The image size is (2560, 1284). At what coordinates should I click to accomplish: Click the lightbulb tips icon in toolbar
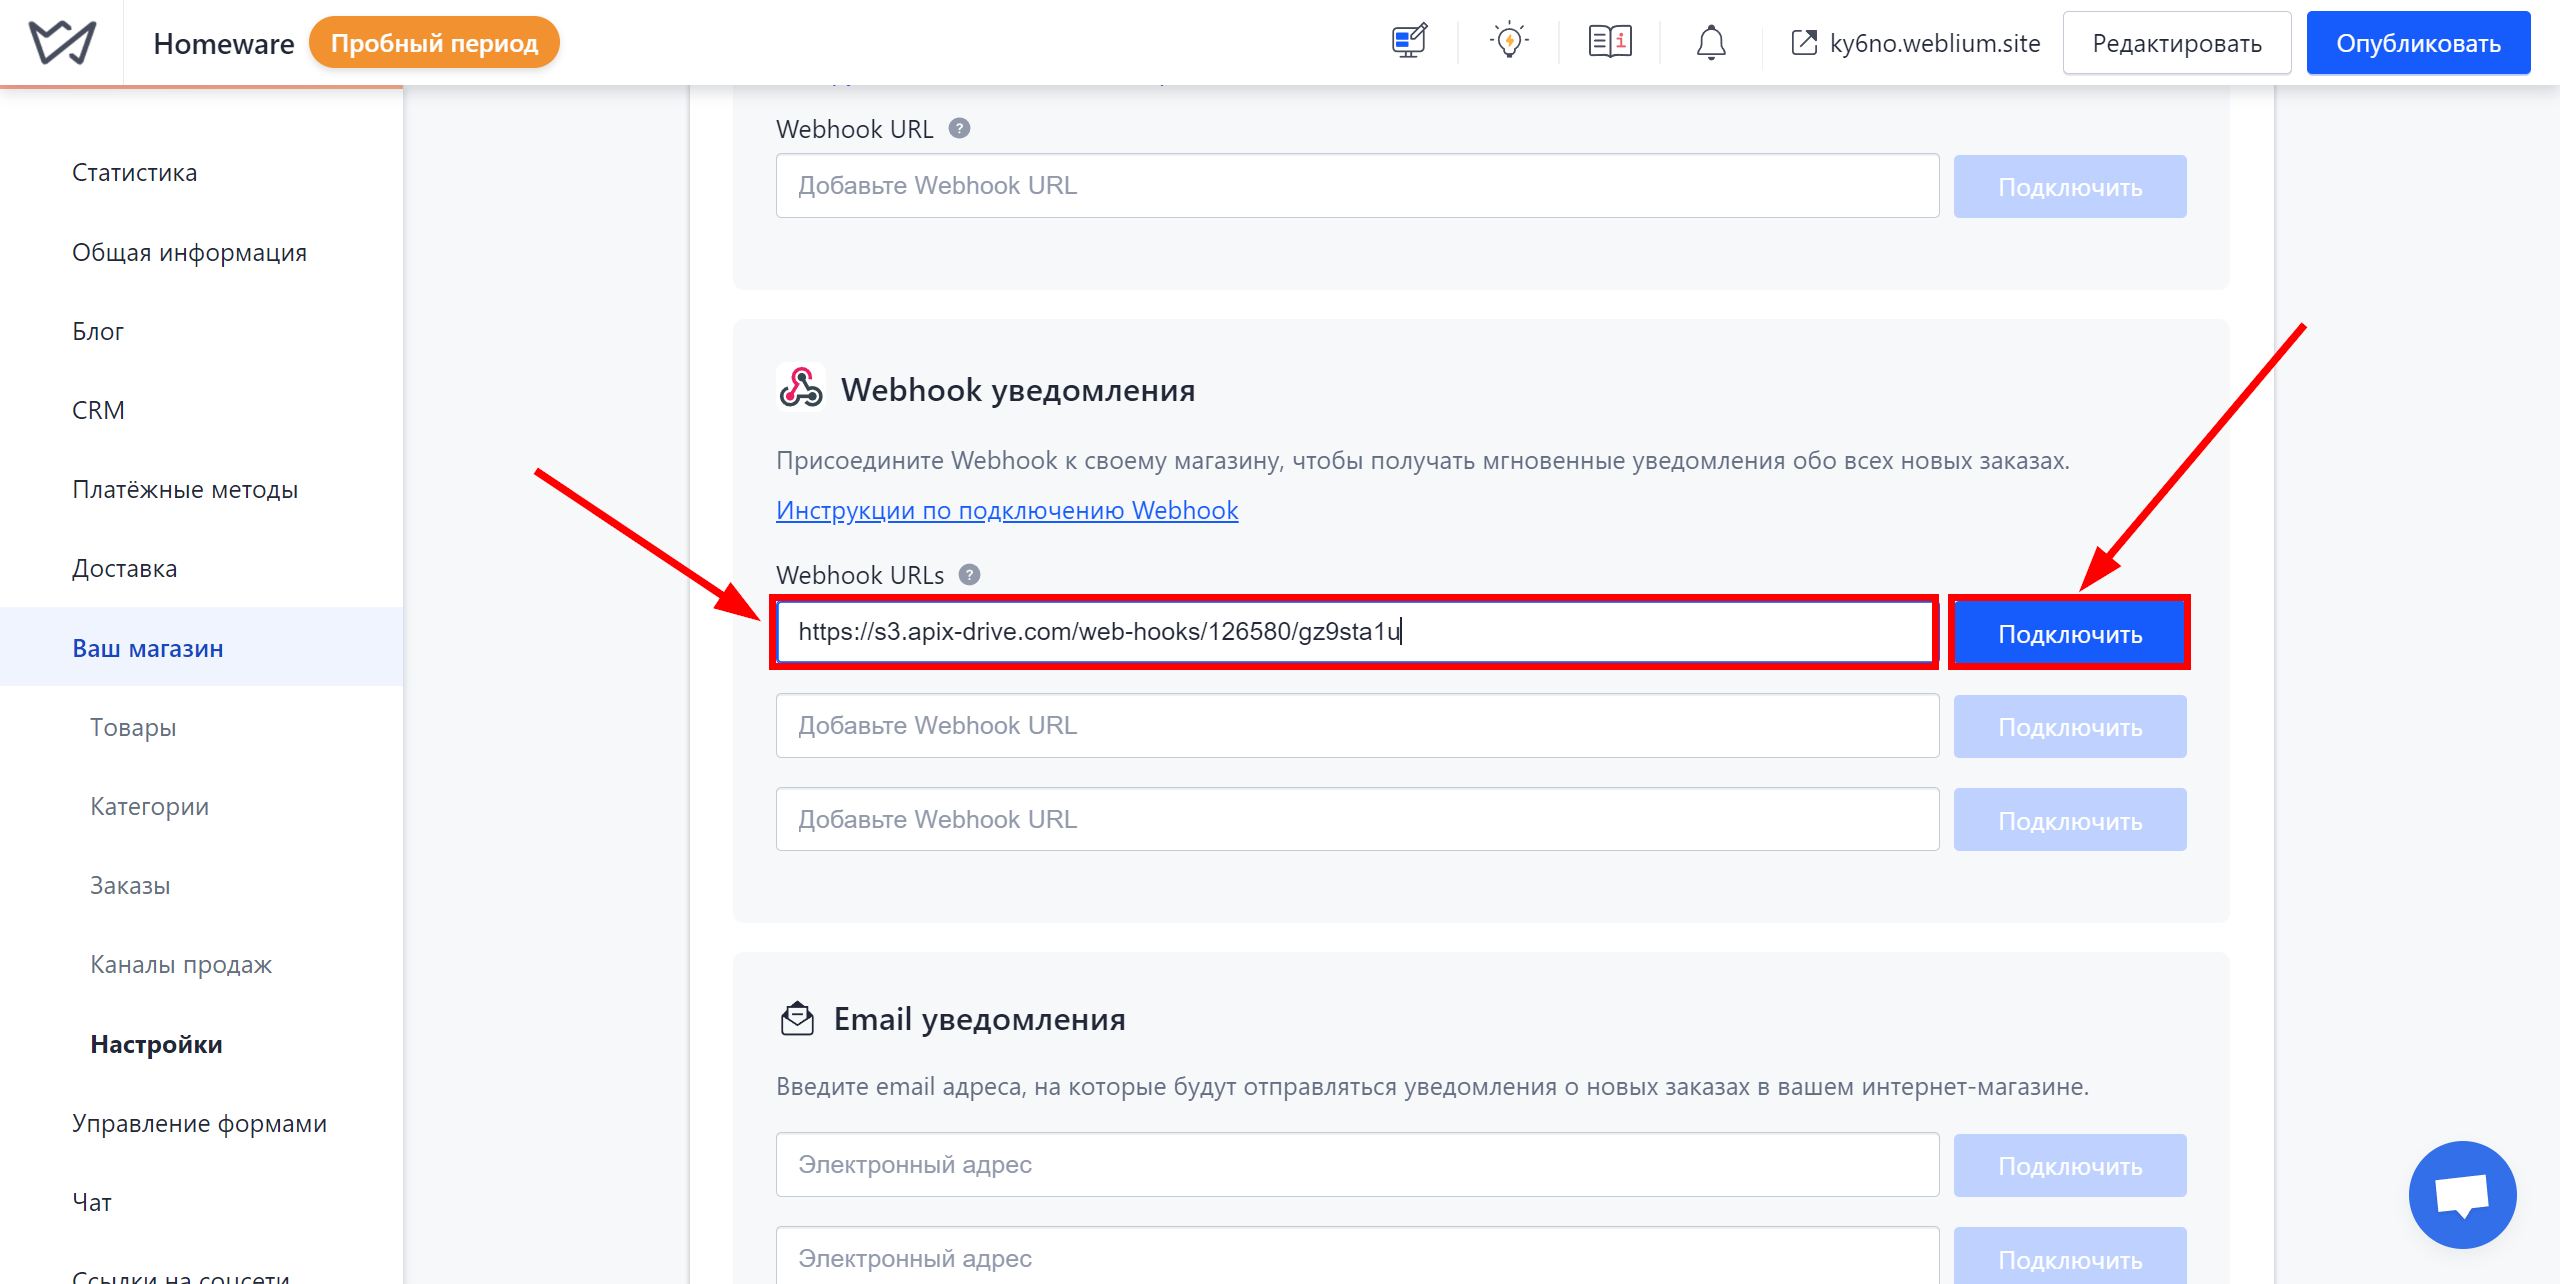(1508, 39)
